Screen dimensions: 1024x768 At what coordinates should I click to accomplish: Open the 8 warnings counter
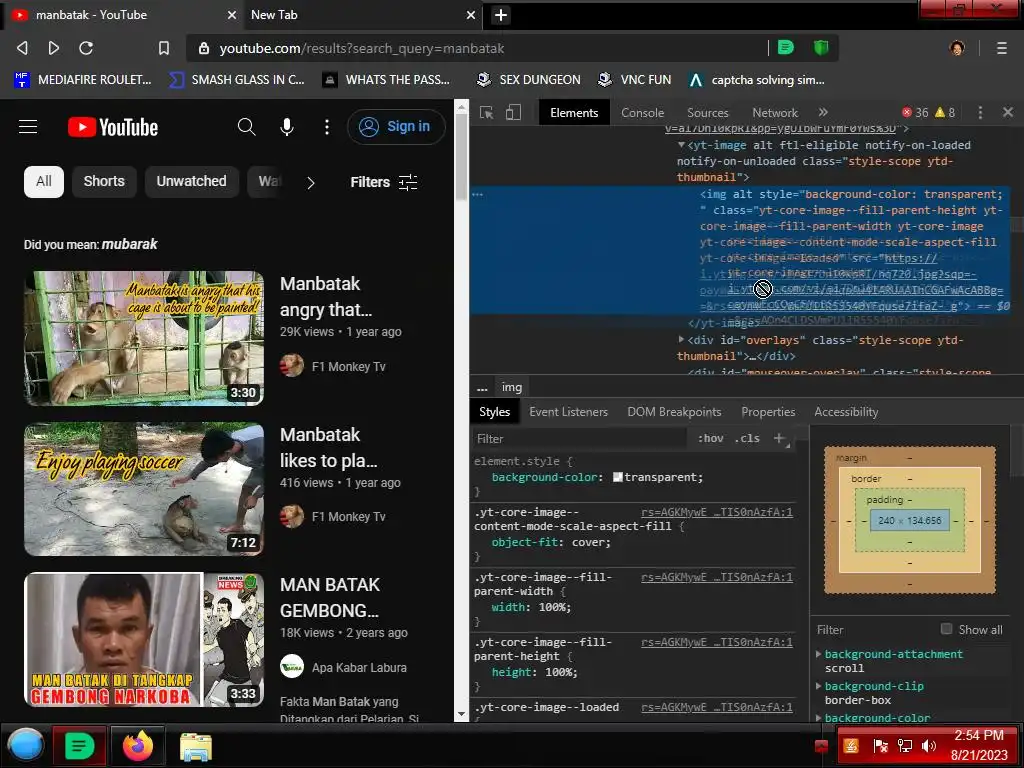[x=945, y=112]
